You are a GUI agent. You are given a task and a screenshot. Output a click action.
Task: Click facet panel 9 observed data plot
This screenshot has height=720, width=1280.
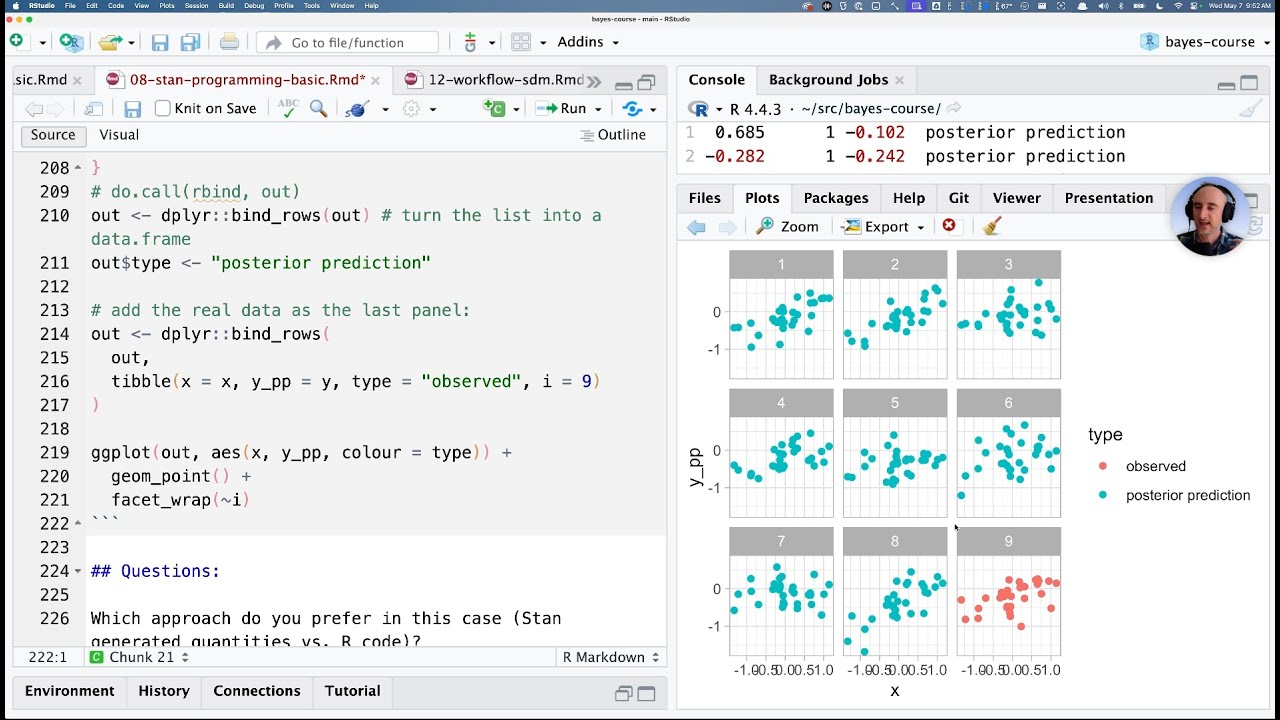[x=1008, y=605]
